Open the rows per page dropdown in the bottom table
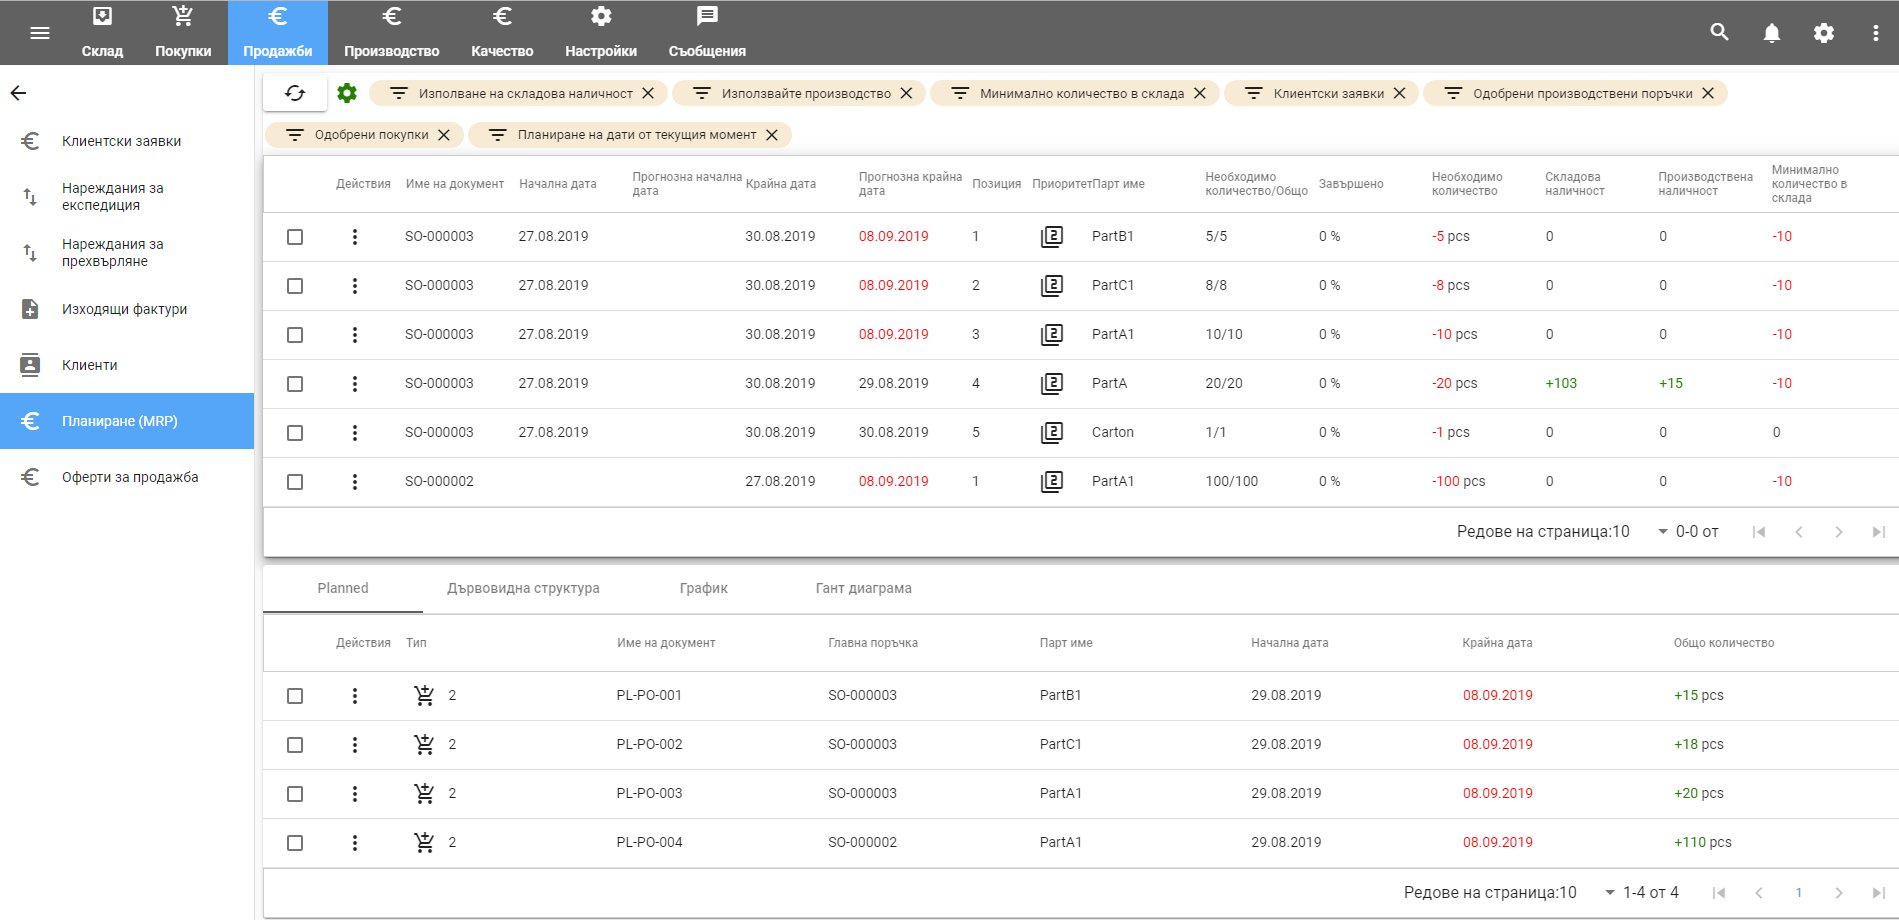The image size is (1899, 920). (x=1609, y=893)
